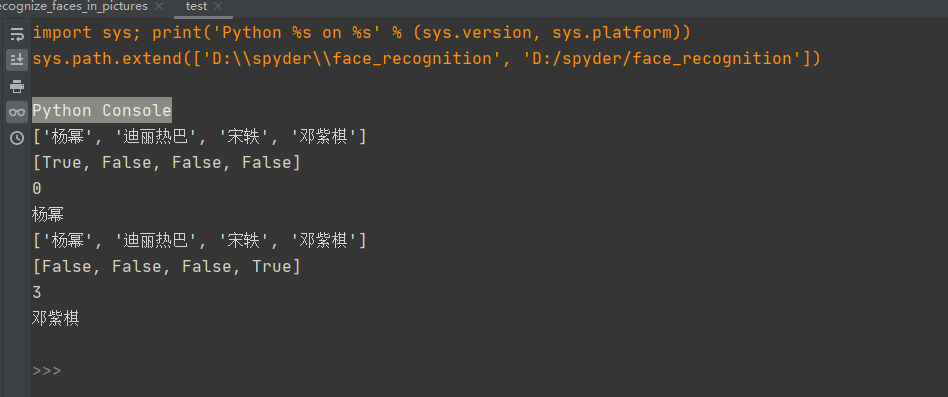Click the highlighted Python Console text
This screenshot has height=397, width=948.
tap(102, 111)
